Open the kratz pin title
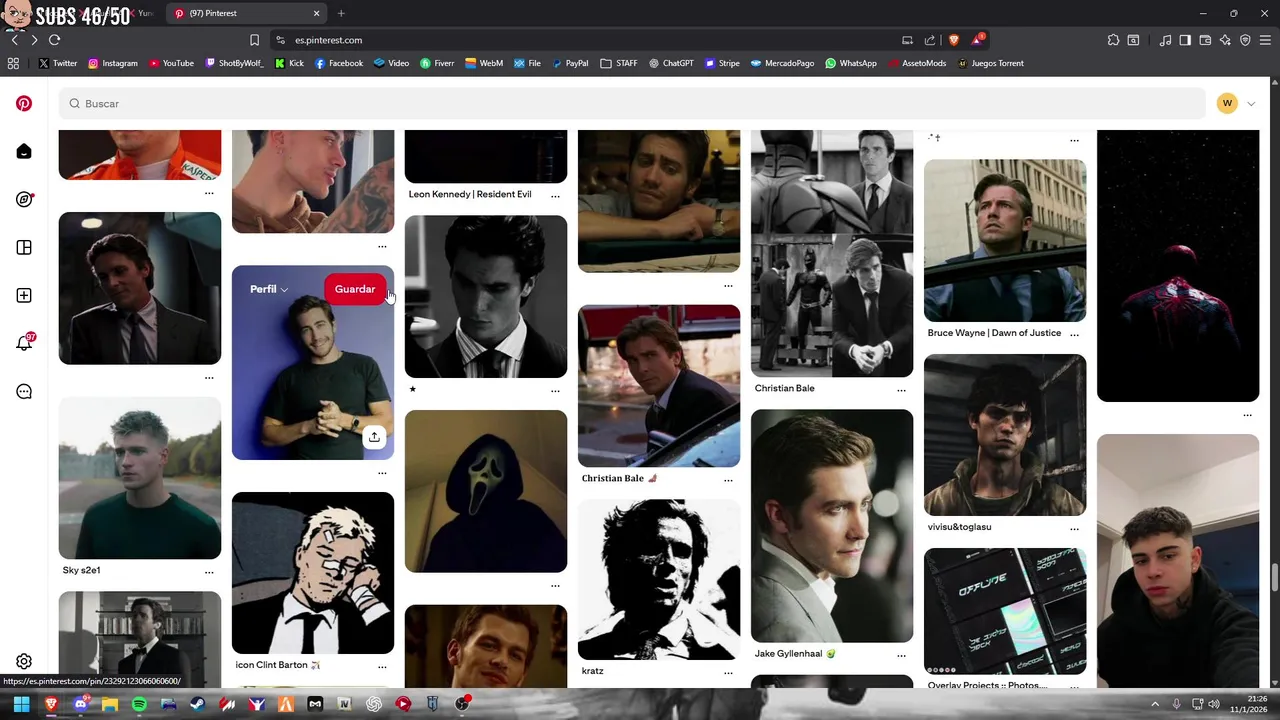This screenshot has width=1280, height=720. point(592,671)
